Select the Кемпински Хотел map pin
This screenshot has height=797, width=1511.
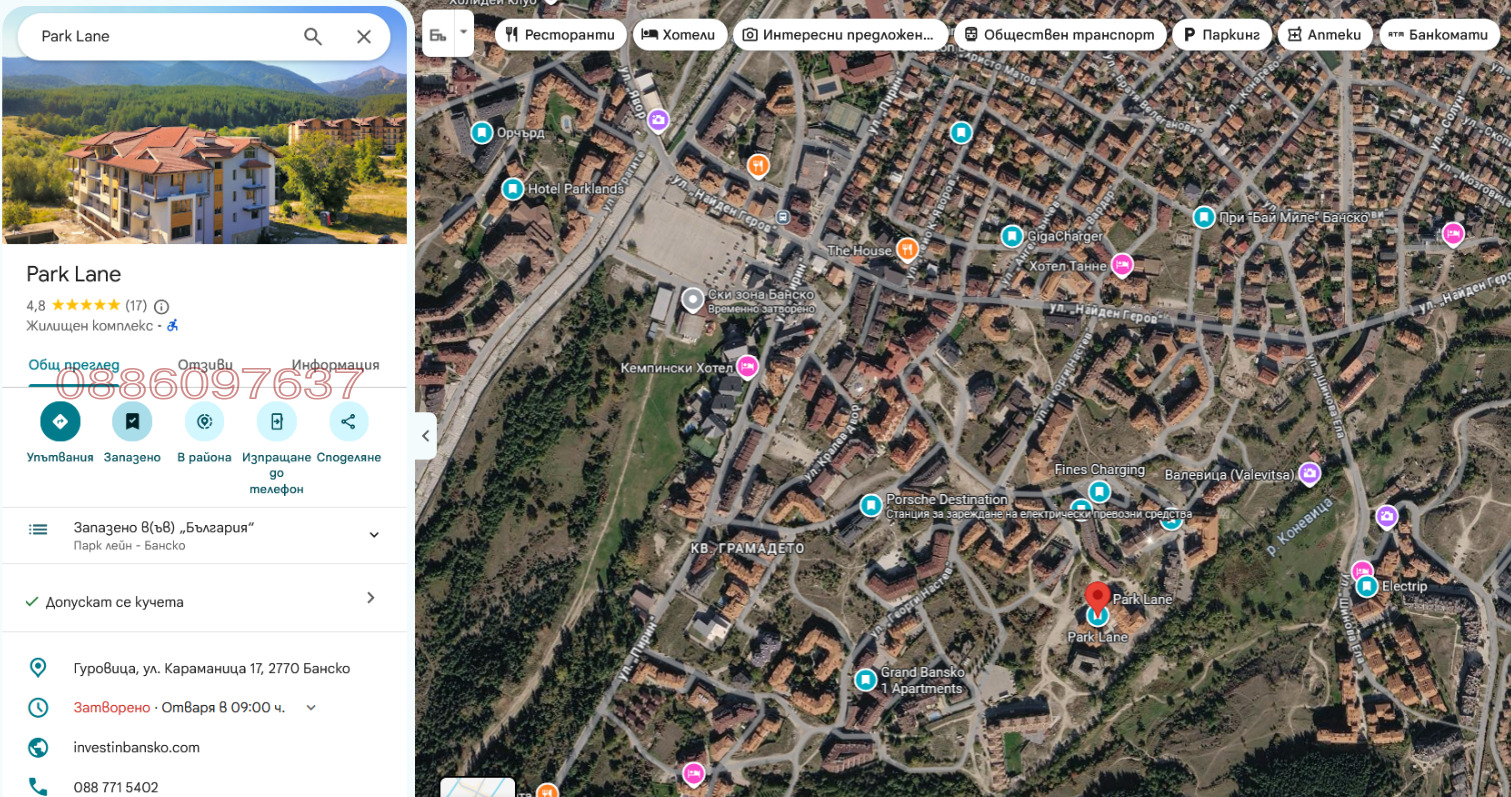(747, 367)
